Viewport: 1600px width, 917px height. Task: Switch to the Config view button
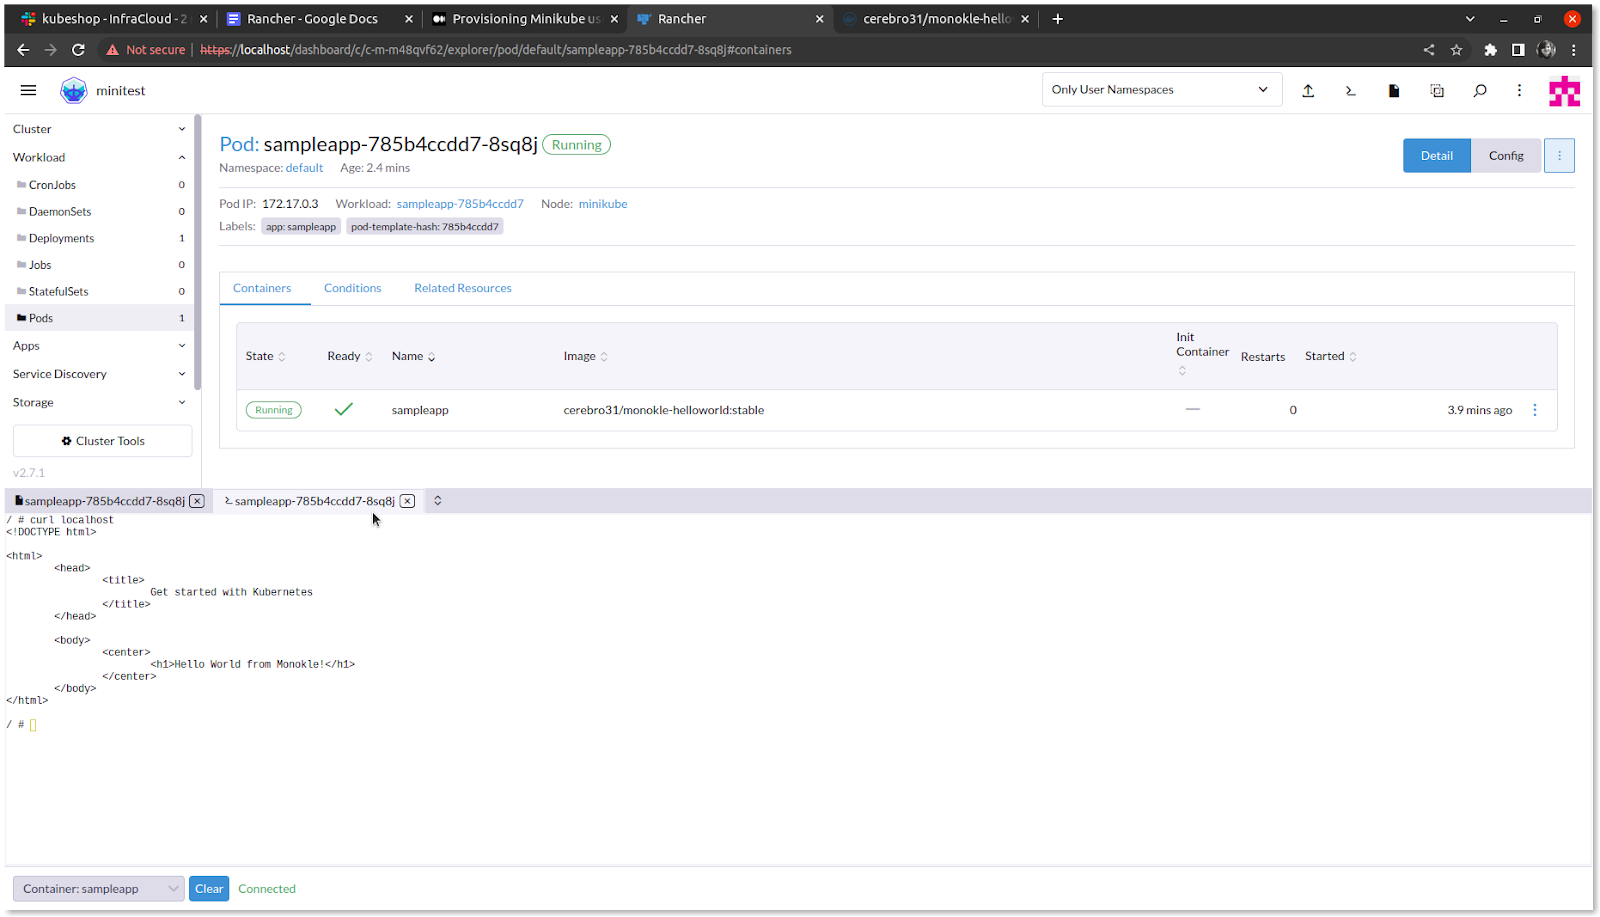[x=1505, y=156]
